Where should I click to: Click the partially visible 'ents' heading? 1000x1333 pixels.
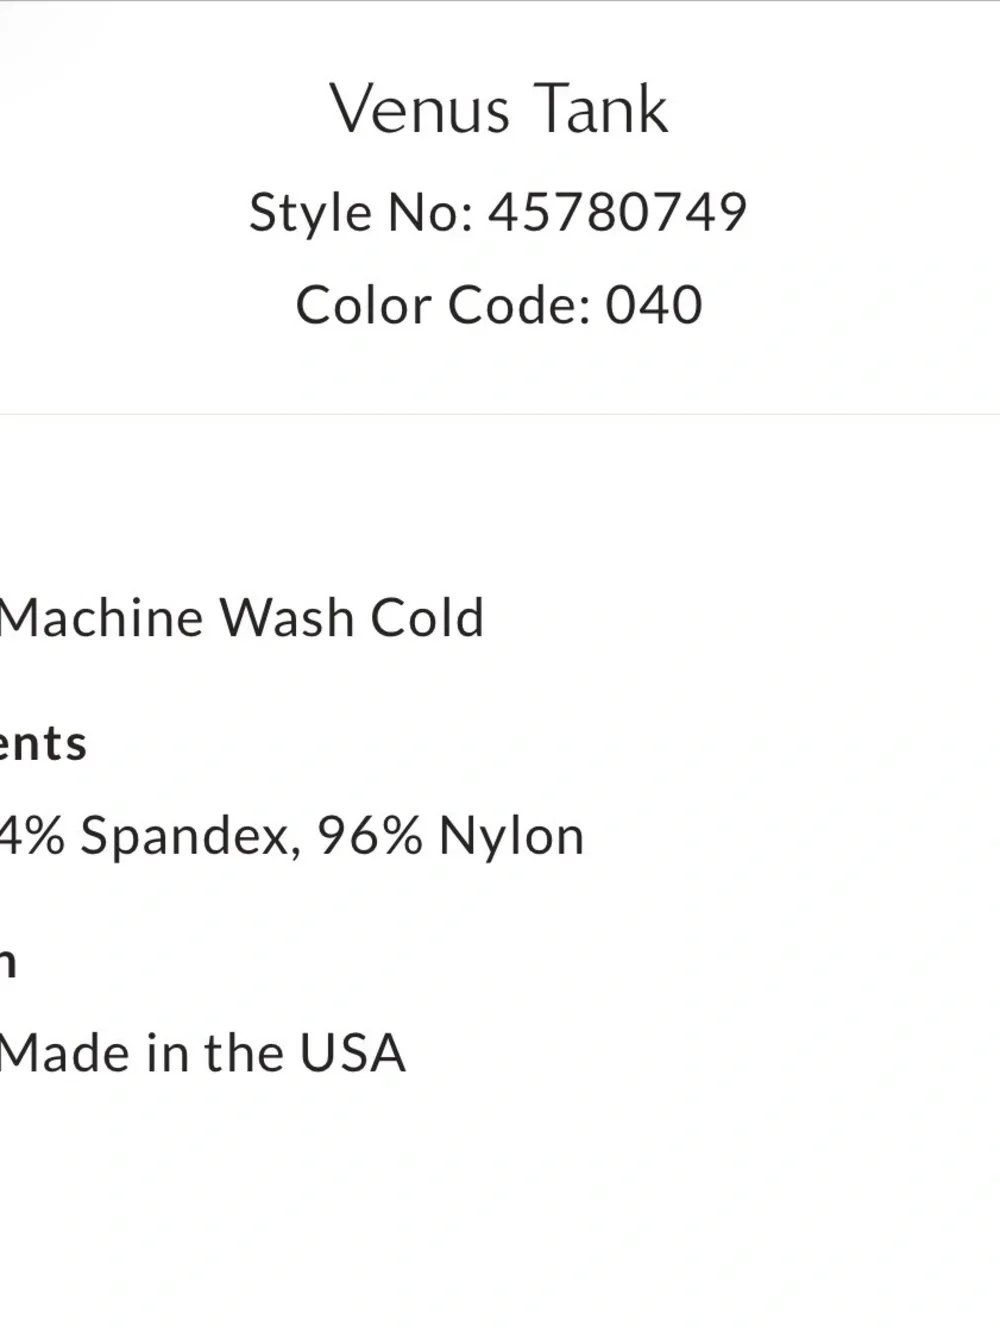[43, 744]
